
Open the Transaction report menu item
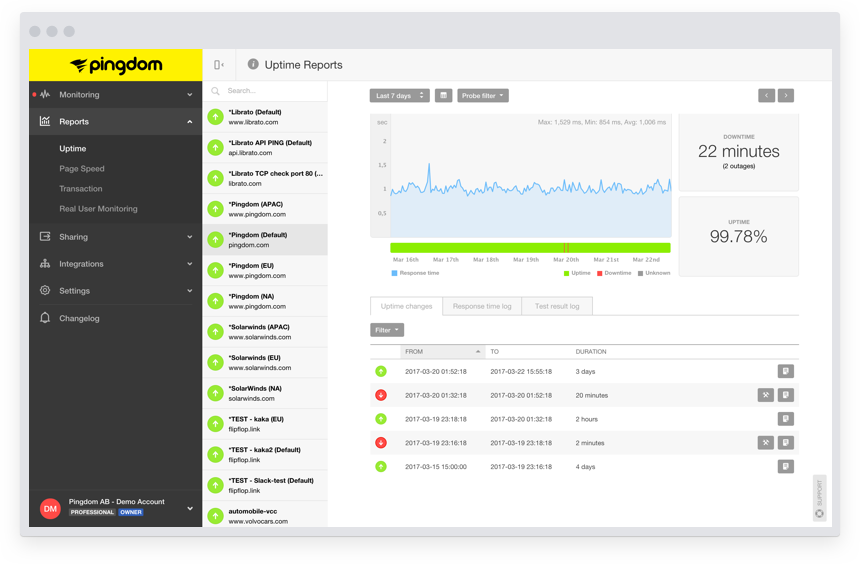[81, 188]
